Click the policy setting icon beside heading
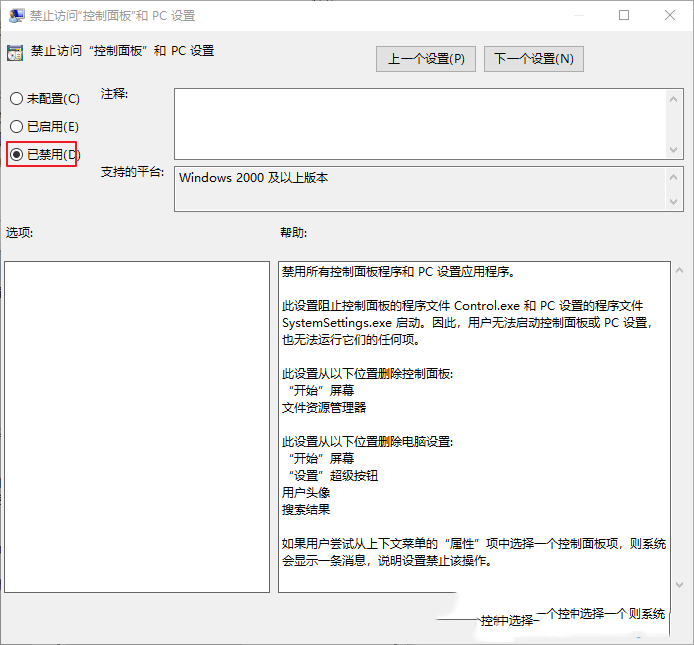The image size is (694, 645). tap(15, 53)
